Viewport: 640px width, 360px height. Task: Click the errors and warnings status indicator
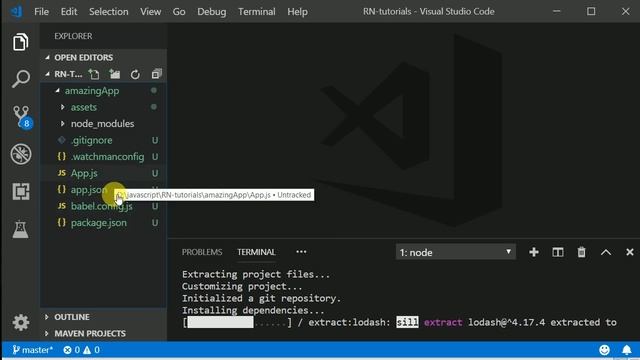(82, 350)
